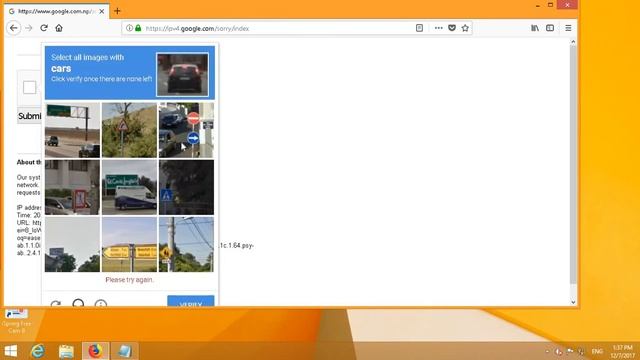640x360 pixels.
Task: Close the Google tab
Action: pyautogui.click(x=102, y=11)
